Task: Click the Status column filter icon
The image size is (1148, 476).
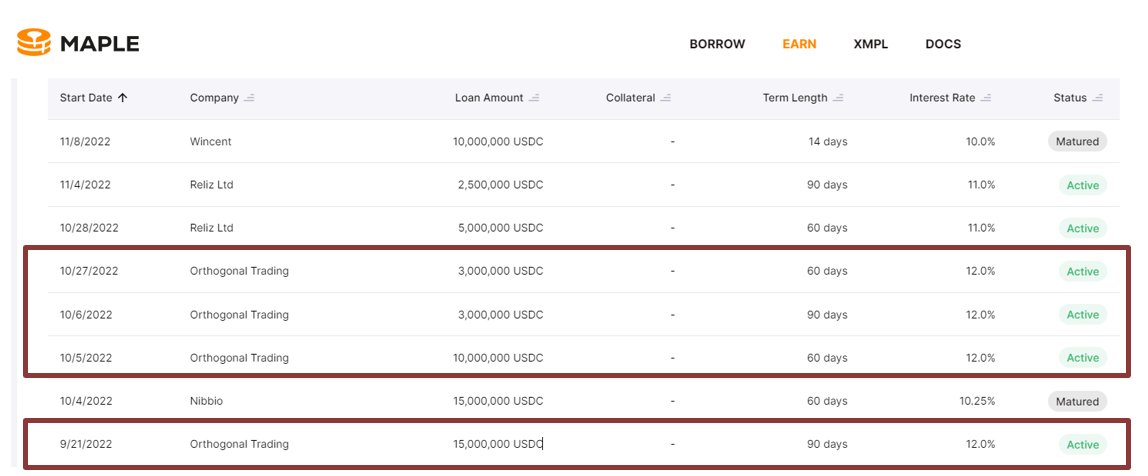Action: click(1097, 97)
